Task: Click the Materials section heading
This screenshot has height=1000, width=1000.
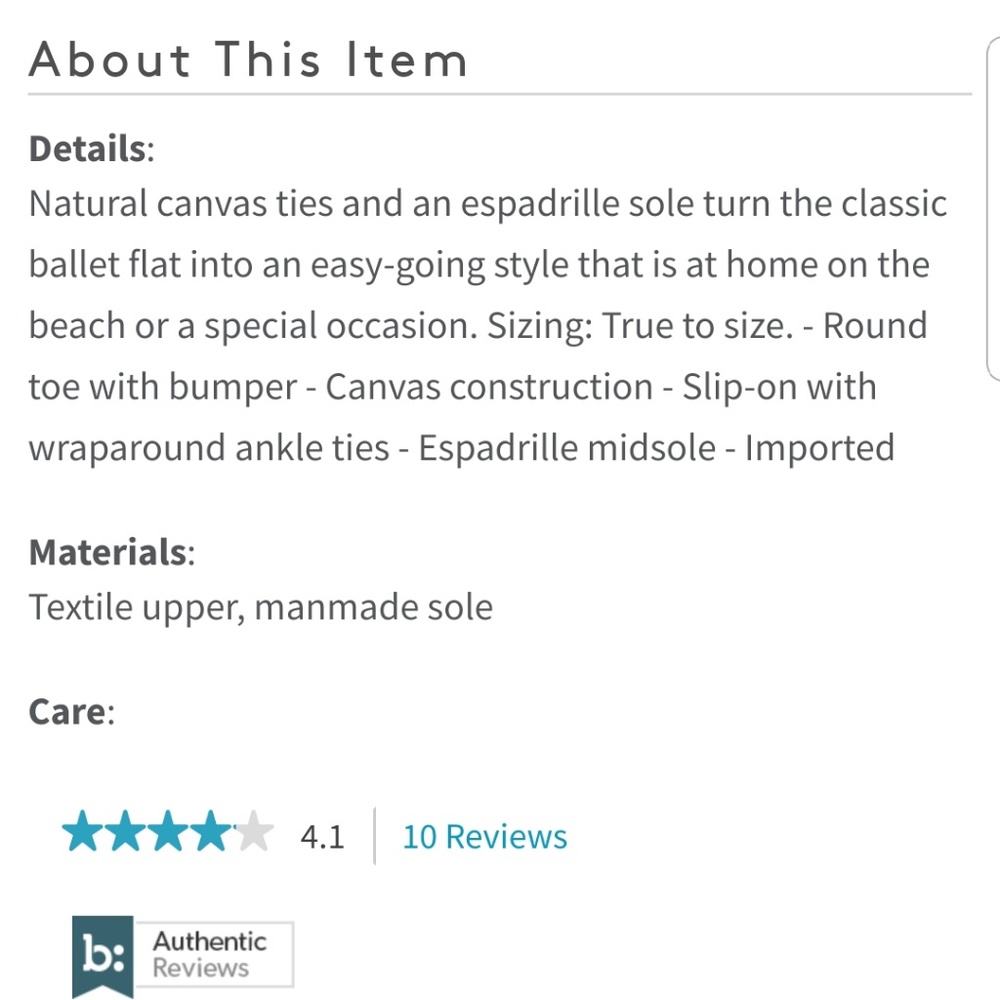Action: (x=110, y=551)
